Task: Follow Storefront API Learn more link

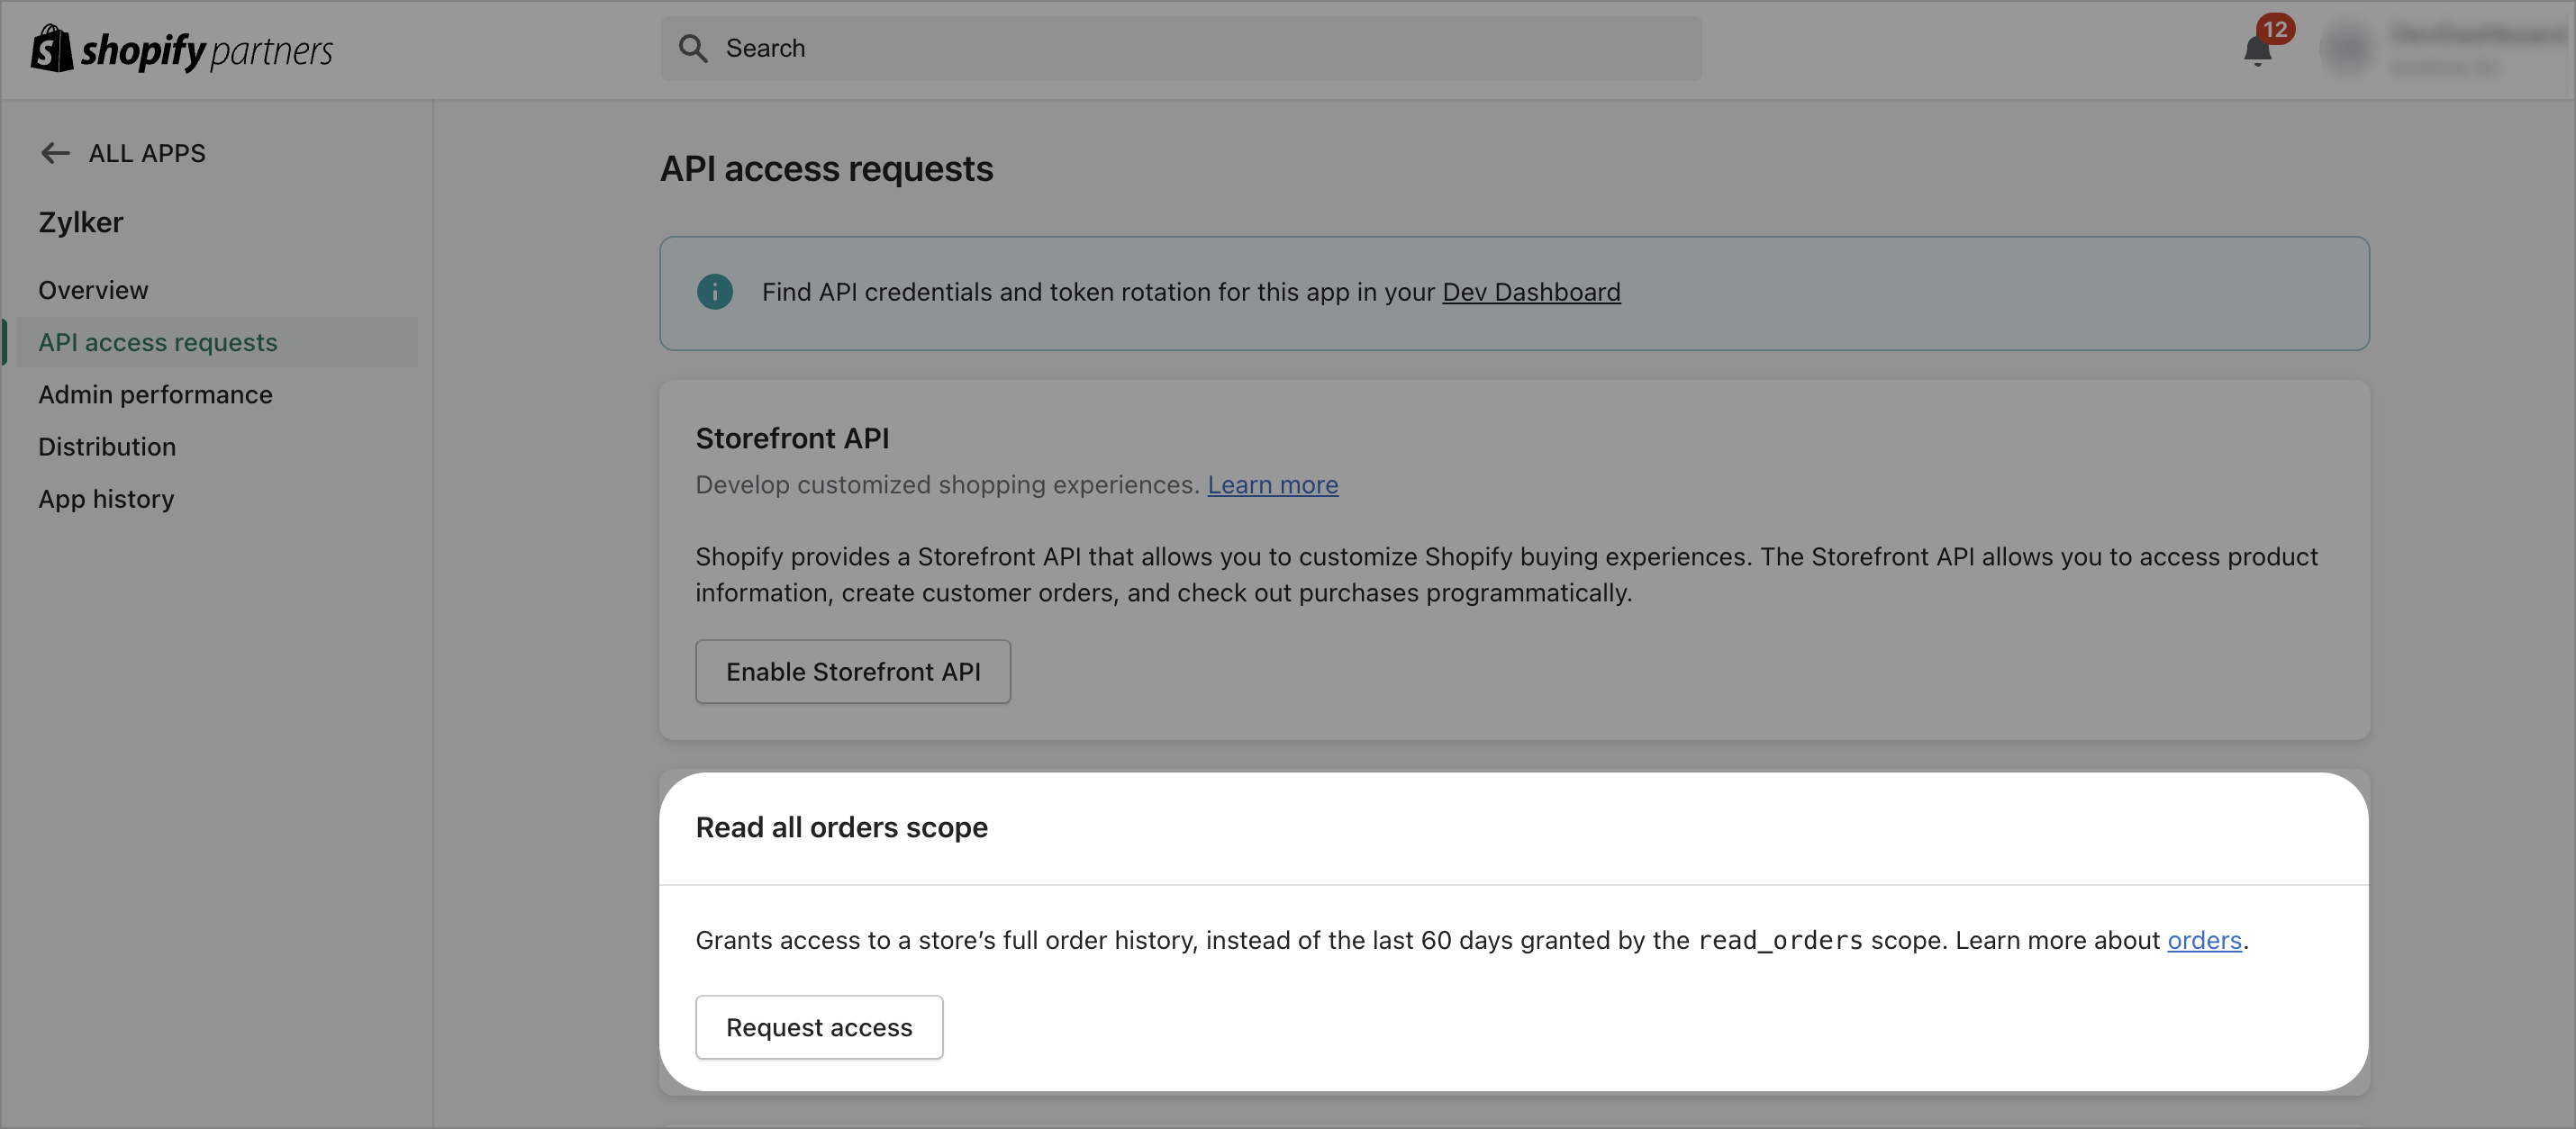Action: 1272,484
